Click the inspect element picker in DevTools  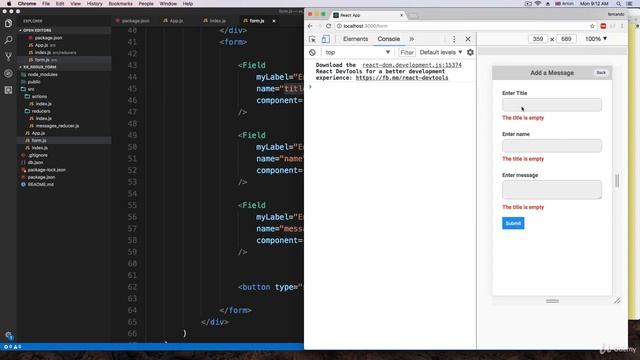click(x=312, y=39)
